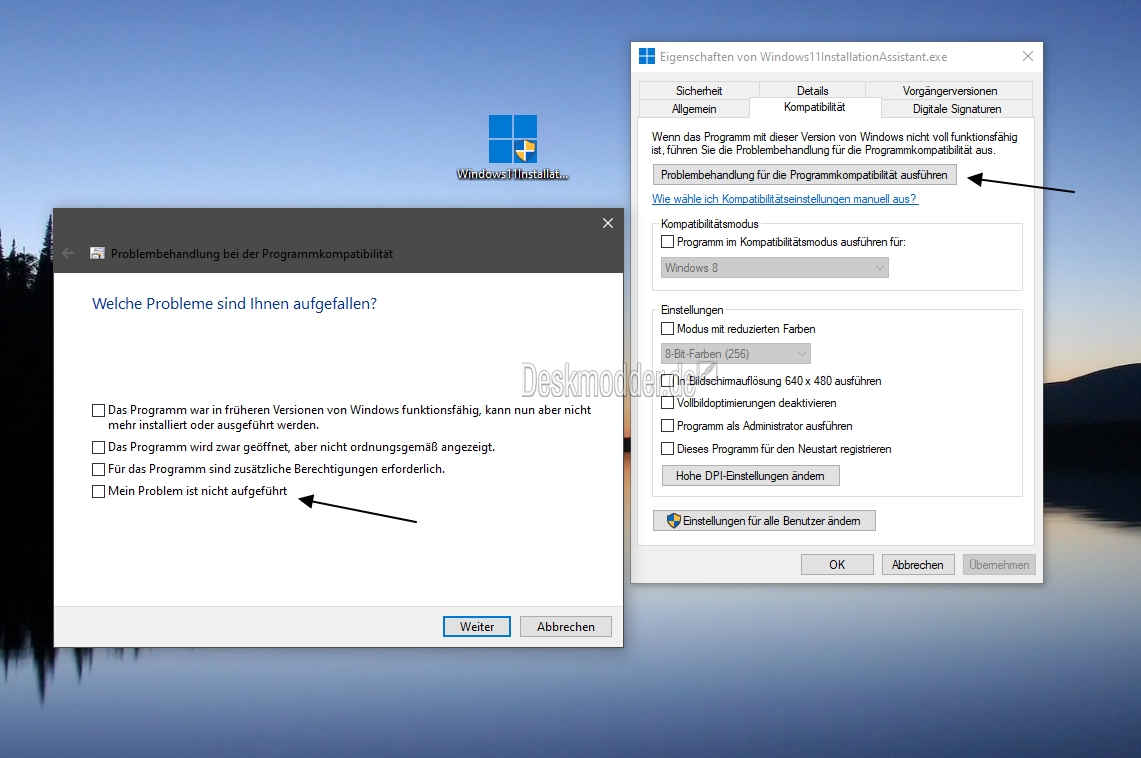
Task: Switch to the Sicherheit tab
Action: tap(699, 90)
